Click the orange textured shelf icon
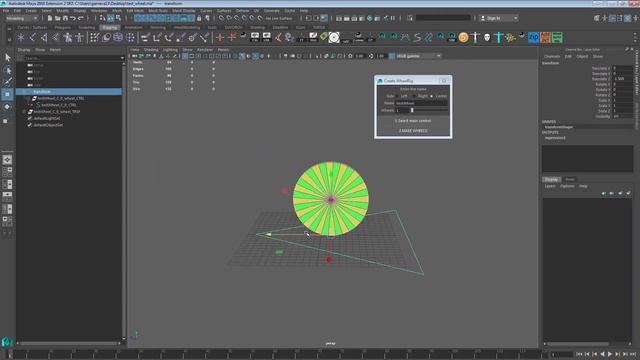Image resolution: width=640 pixels, height=360 pixels. pyautogui.click(x=545, y=38)
